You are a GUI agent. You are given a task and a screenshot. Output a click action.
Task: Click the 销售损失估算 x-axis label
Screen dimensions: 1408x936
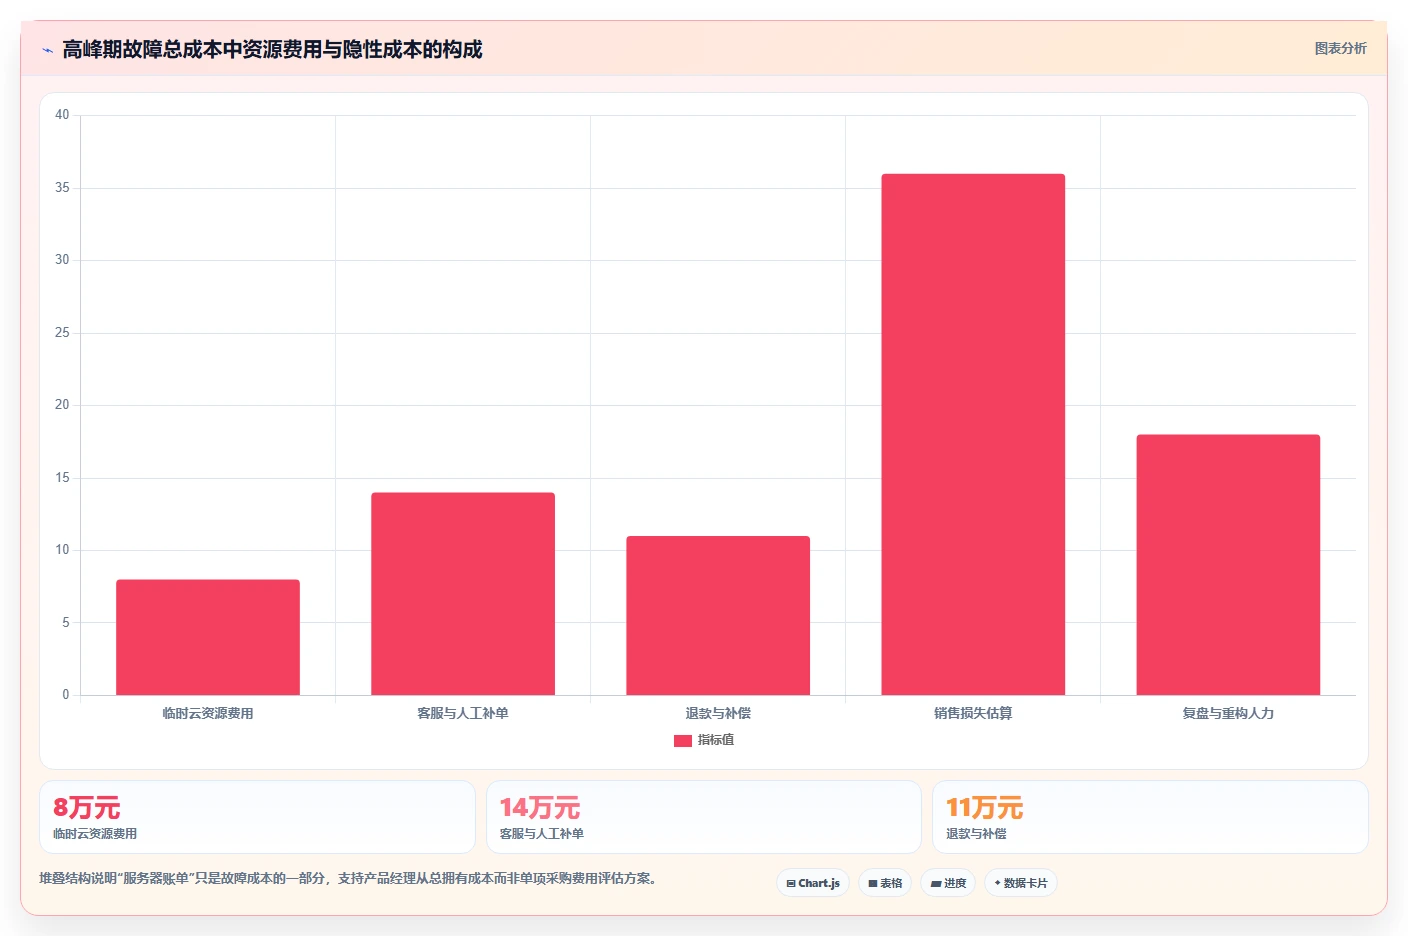tap(973, 713)
